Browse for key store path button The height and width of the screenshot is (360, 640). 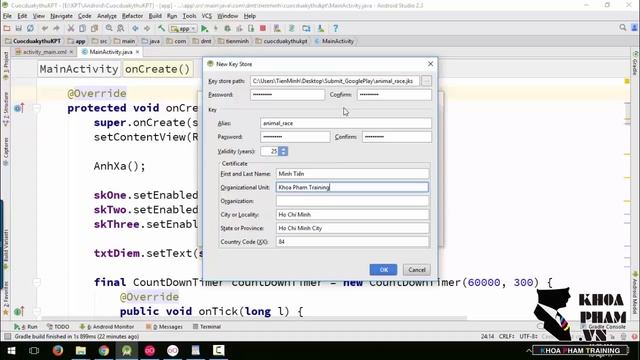pos(426,81)
